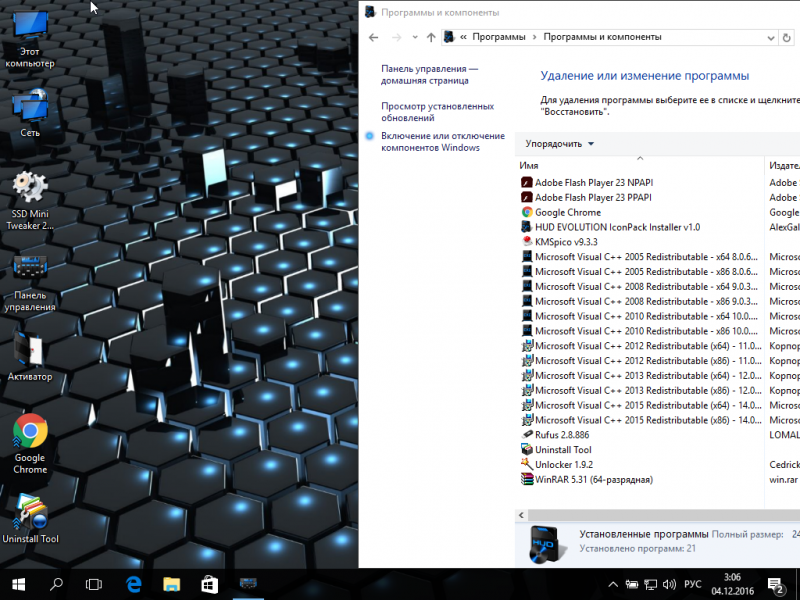Expand the breadcrumb overflow chevron «
The image size is (800, 600).
pyautogui.click(x=463, y=37)
